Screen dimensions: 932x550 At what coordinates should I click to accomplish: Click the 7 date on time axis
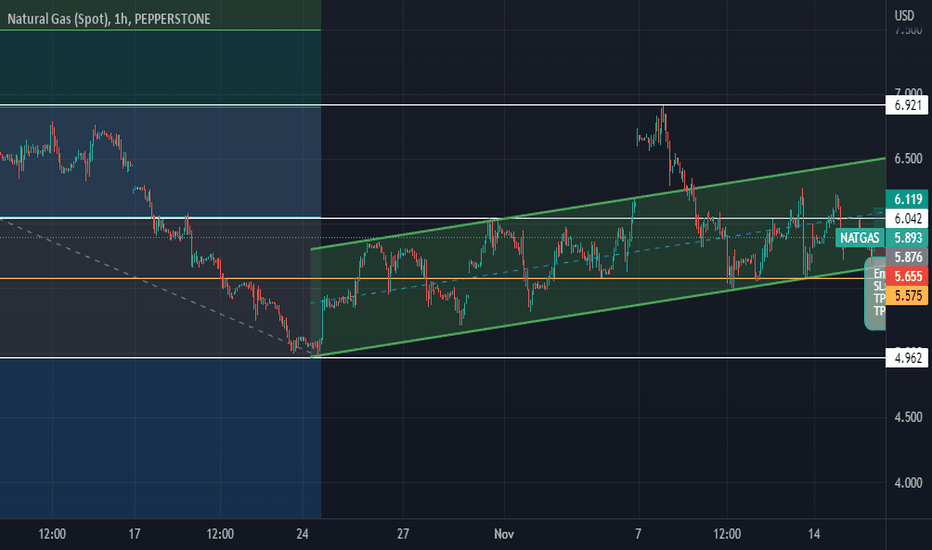click(x=638, y=534)
